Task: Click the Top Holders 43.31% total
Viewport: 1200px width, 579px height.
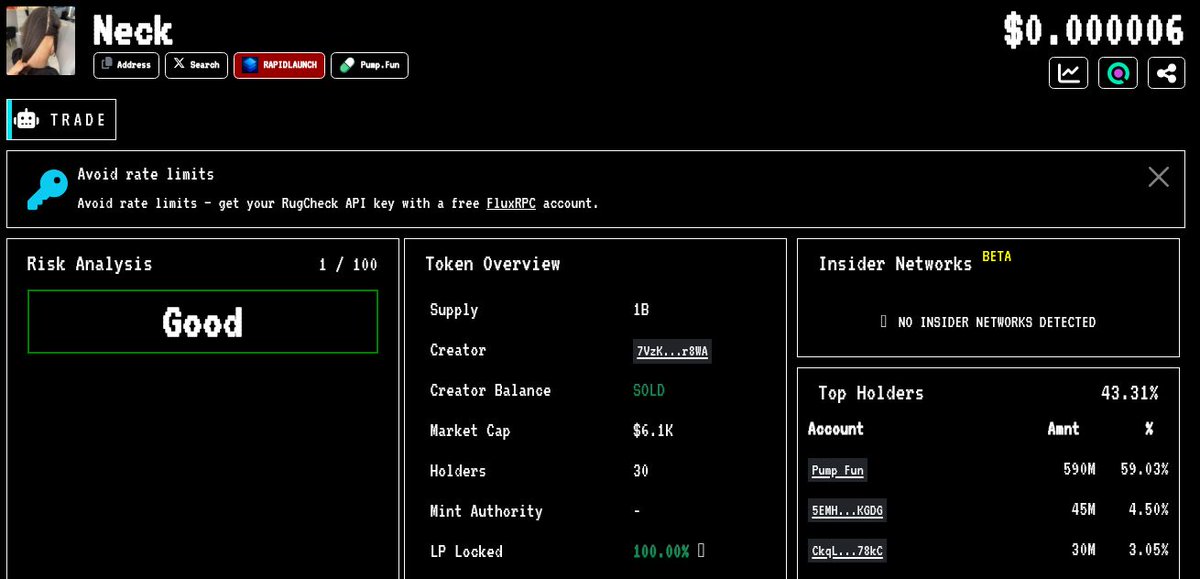Action: (x=1130, y=393)
